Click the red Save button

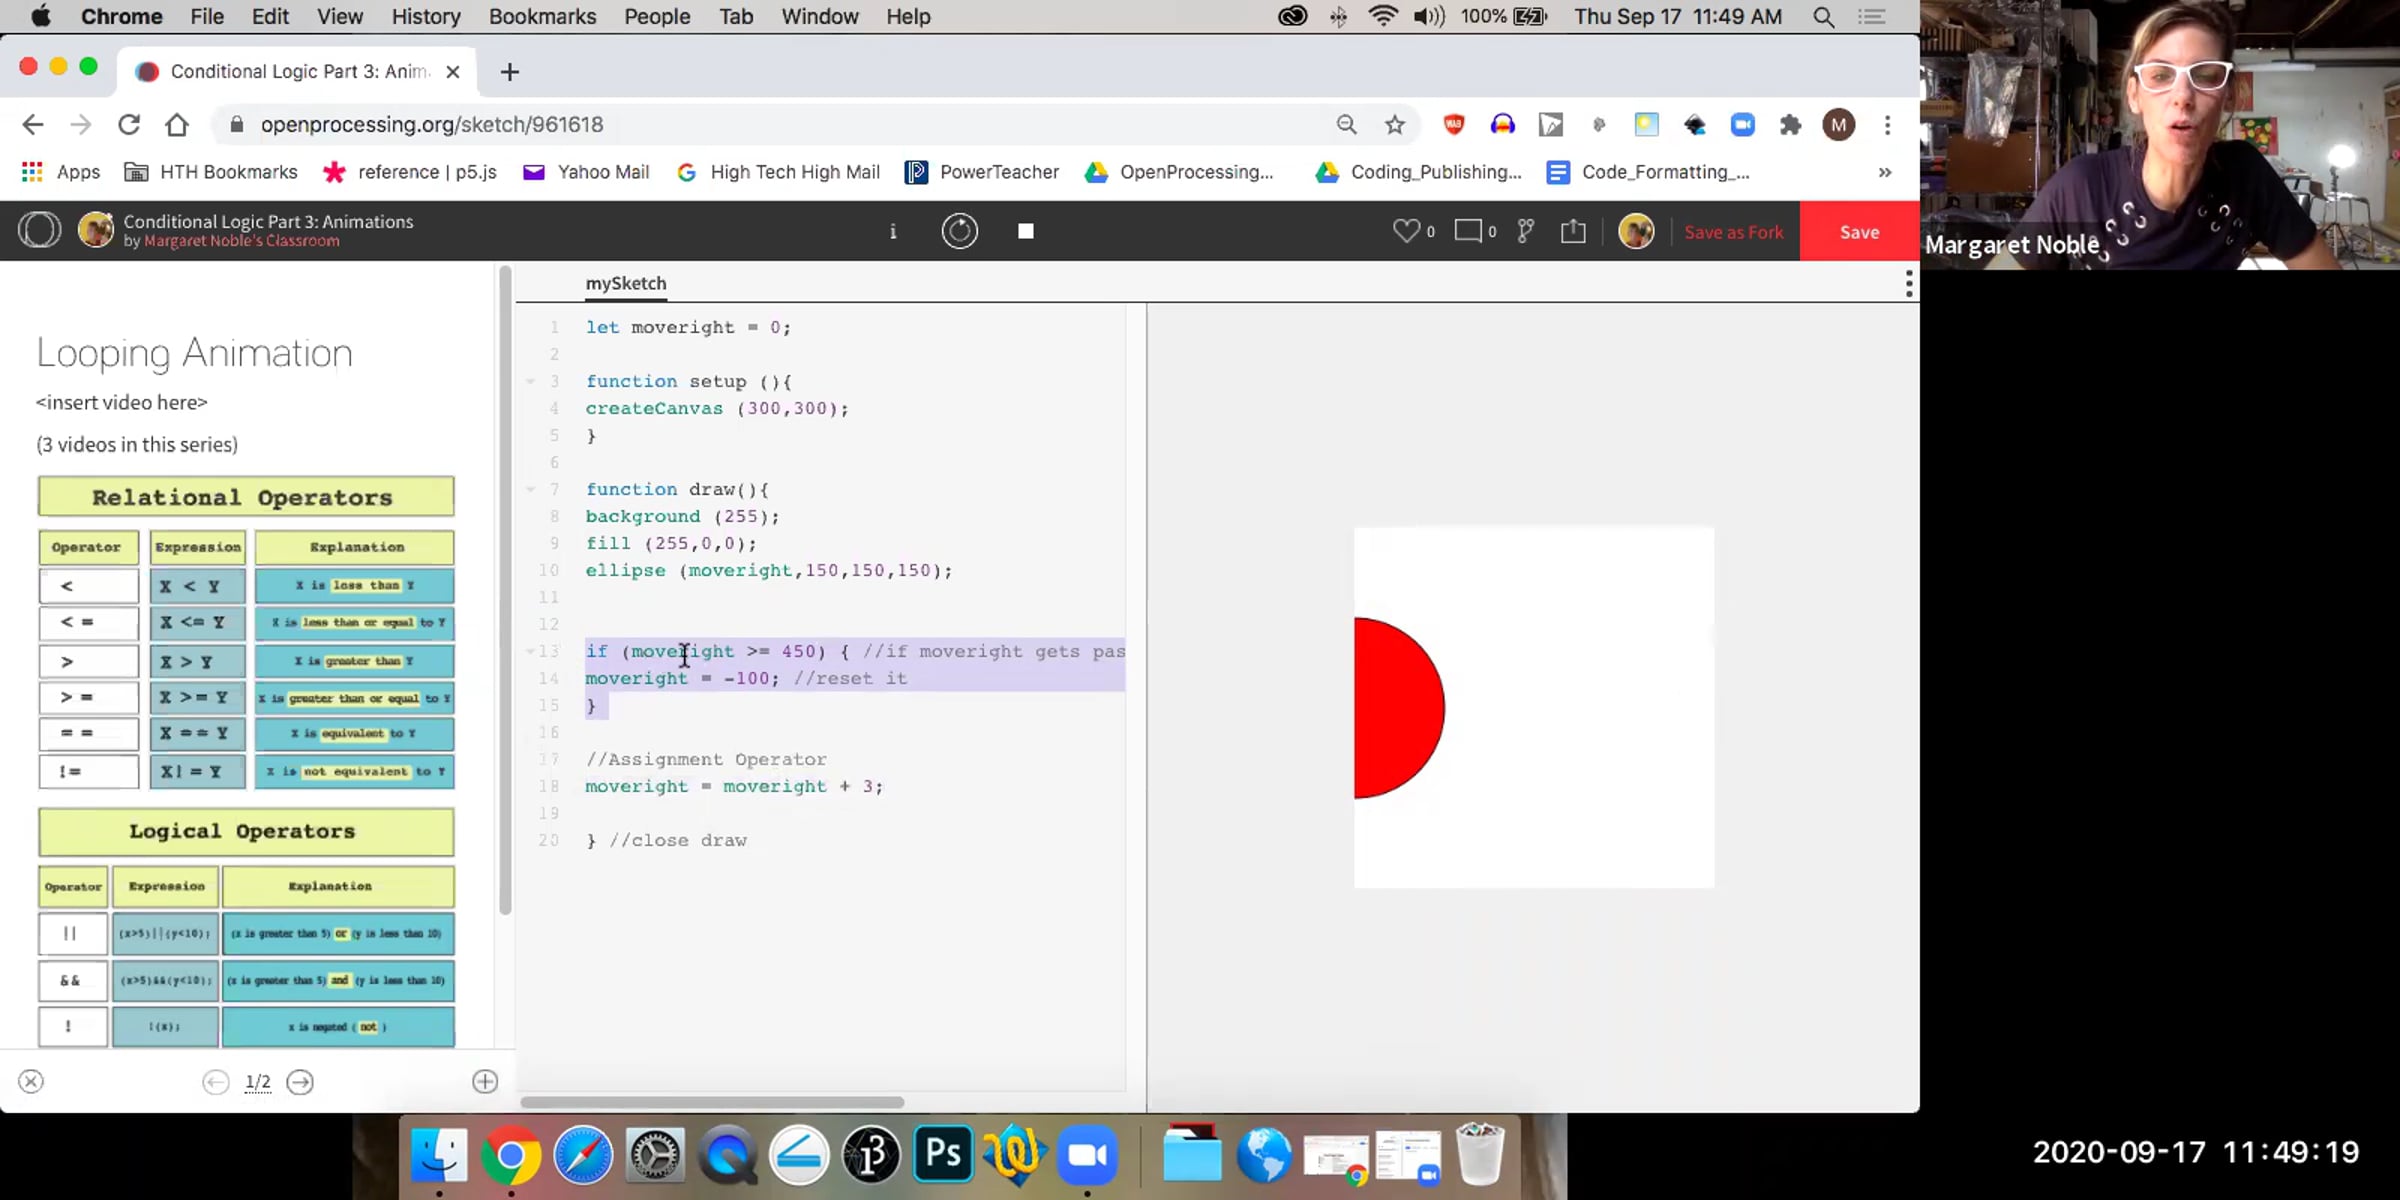(x=1859, y=232)
